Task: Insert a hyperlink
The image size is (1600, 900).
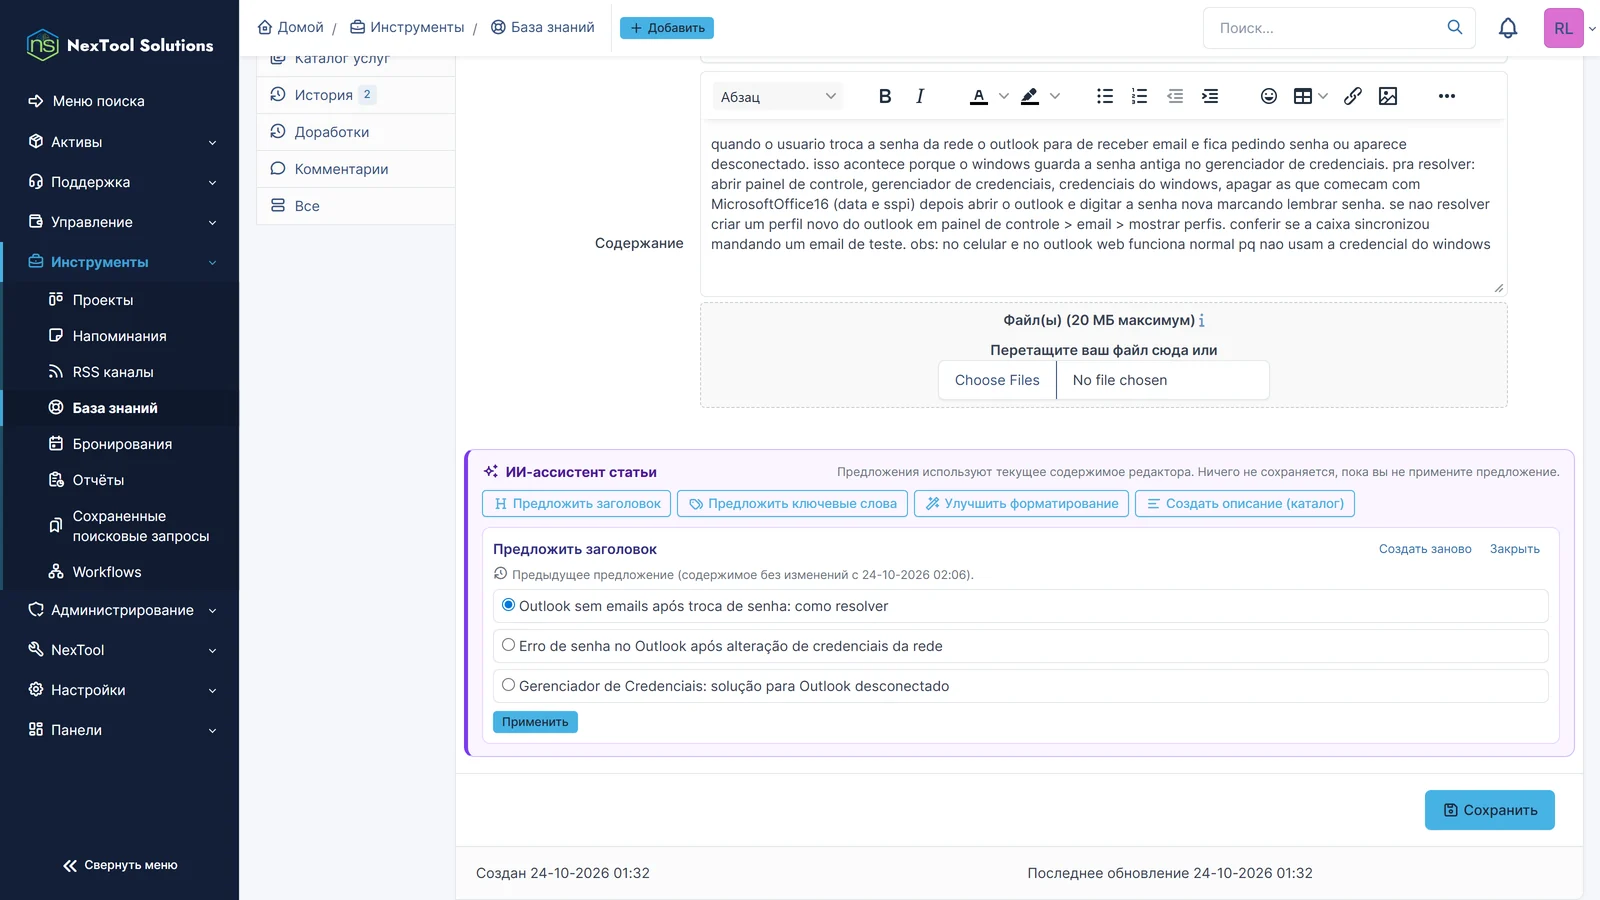Action: 1353,96
